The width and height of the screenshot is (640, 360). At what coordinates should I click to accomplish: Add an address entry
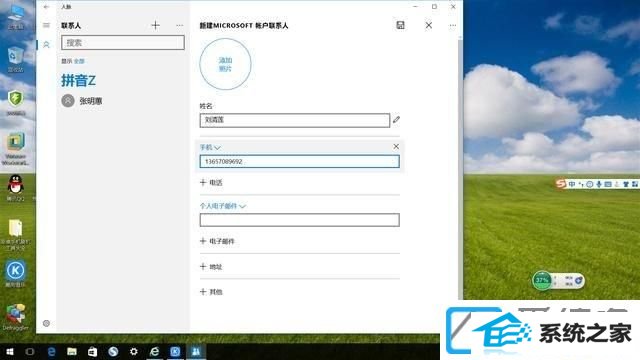(x=211, y=267)
